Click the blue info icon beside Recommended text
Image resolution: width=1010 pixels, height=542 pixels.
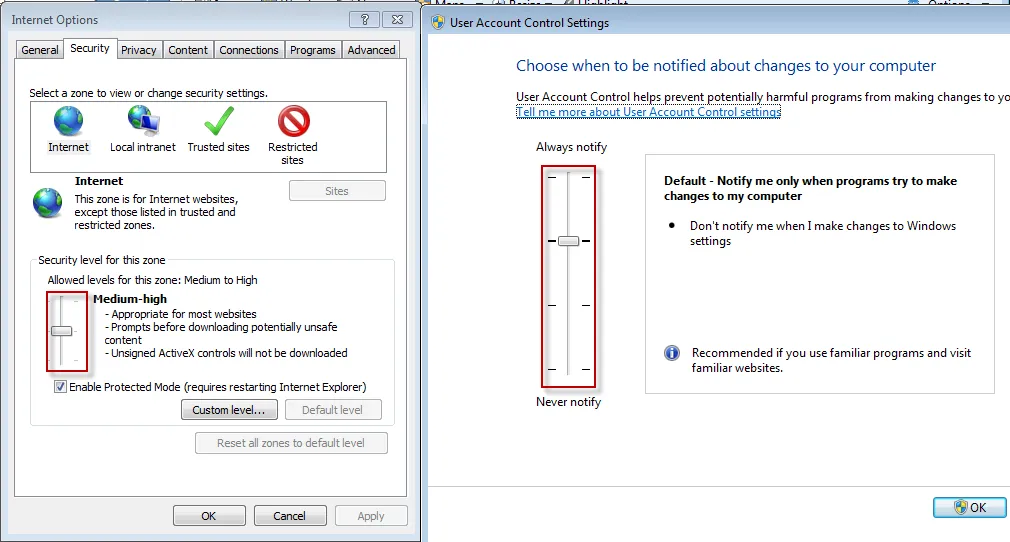[x=672, y=353]
